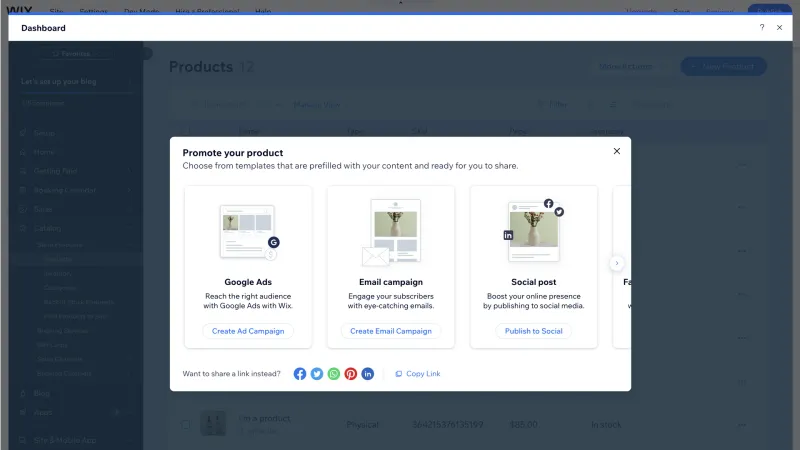Click Create Ad Campaign button

pos(248,331)
